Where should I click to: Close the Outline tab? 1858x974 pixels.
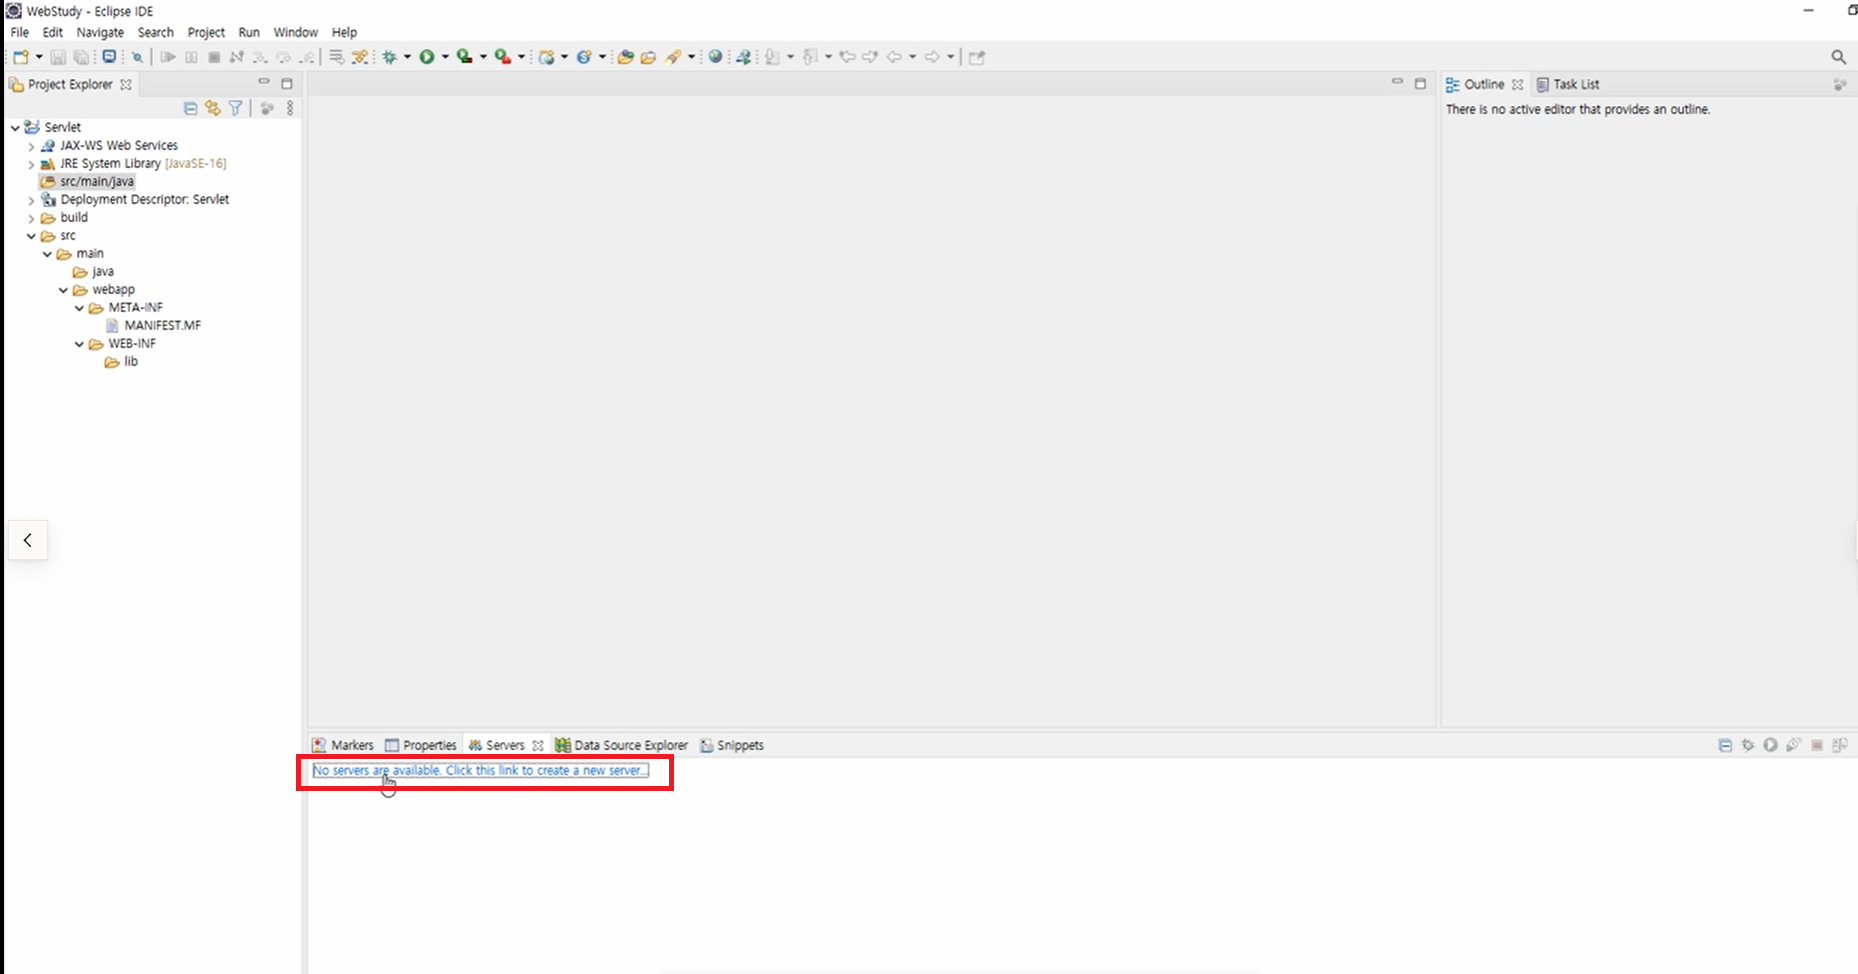tap(1517, 85)
